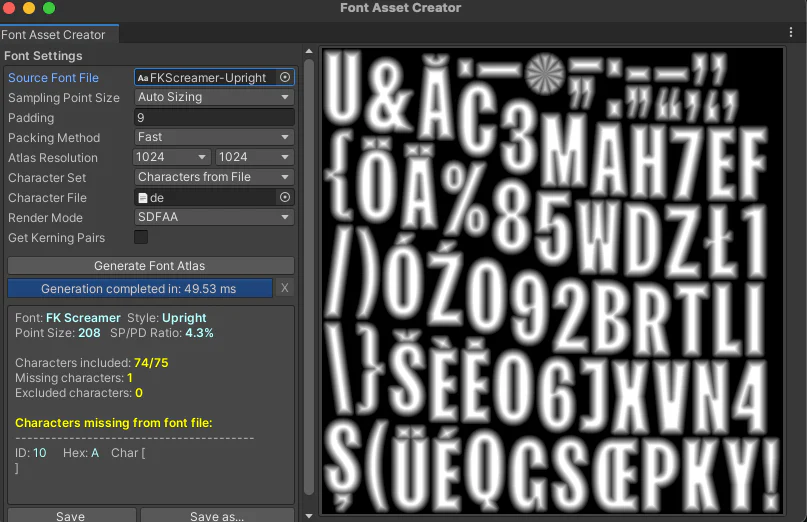Click the generated font atlas preview

[552, 281]
